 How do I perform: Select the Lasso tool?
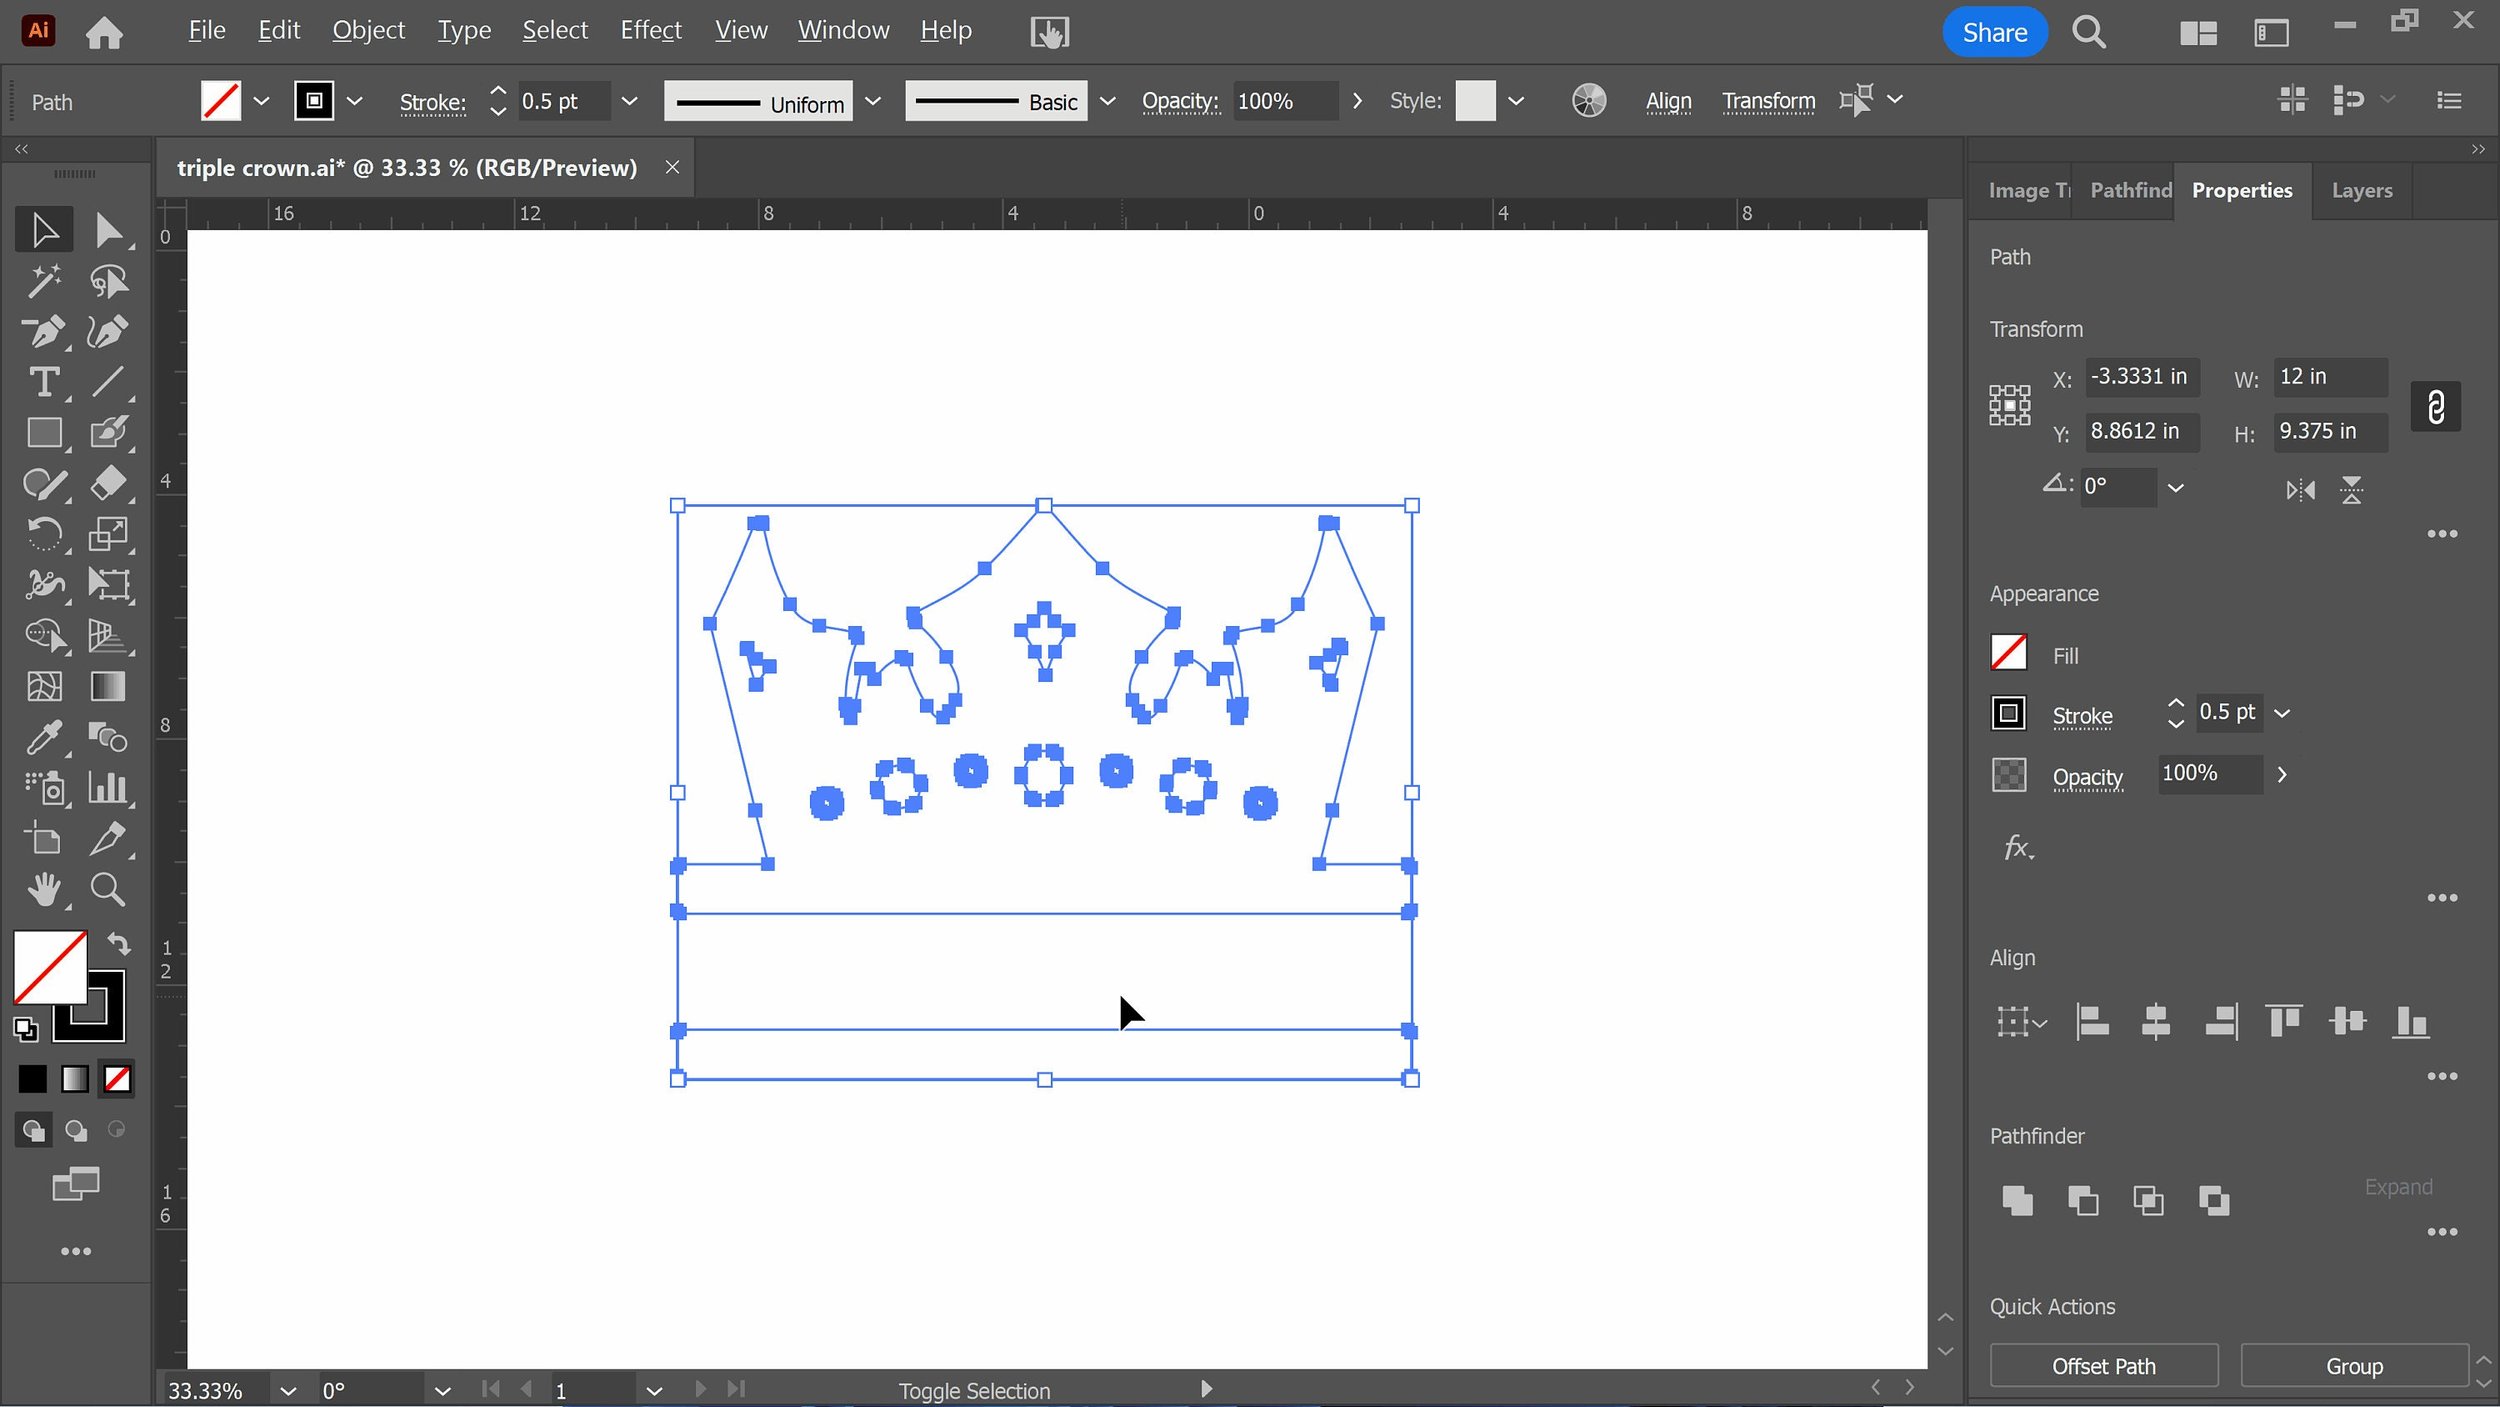click(x=108, y=281)
